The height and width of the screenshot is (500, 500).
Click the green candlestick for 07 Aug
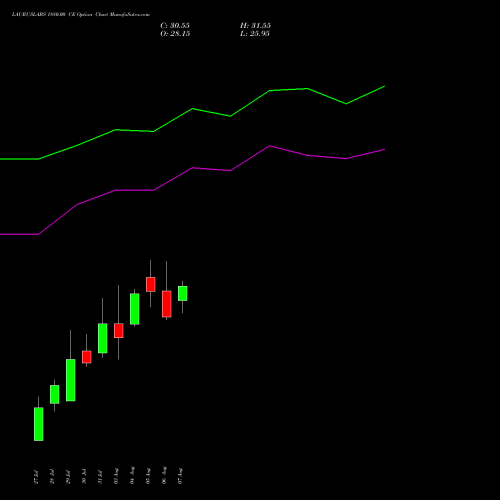[x=183, y=293]
